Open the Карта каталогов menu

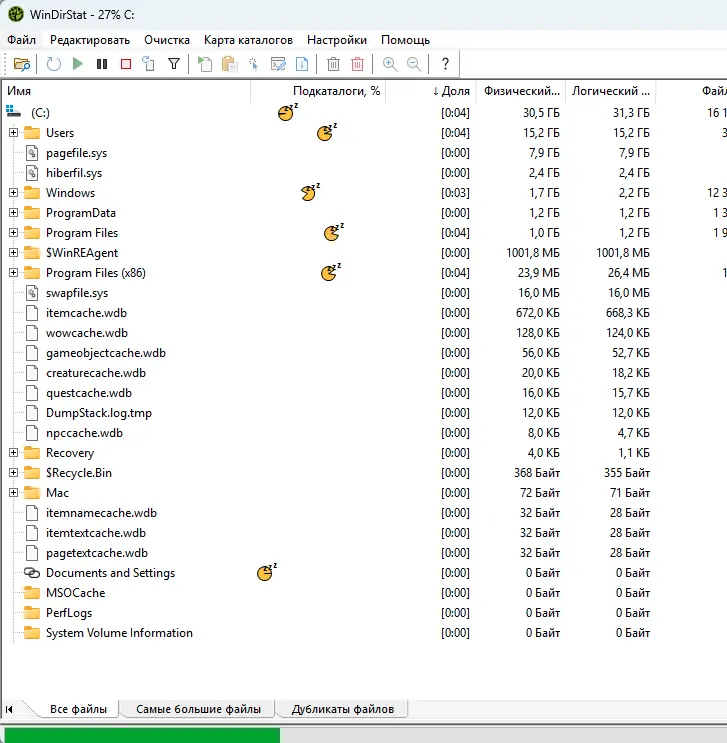(x=248, y=40)
